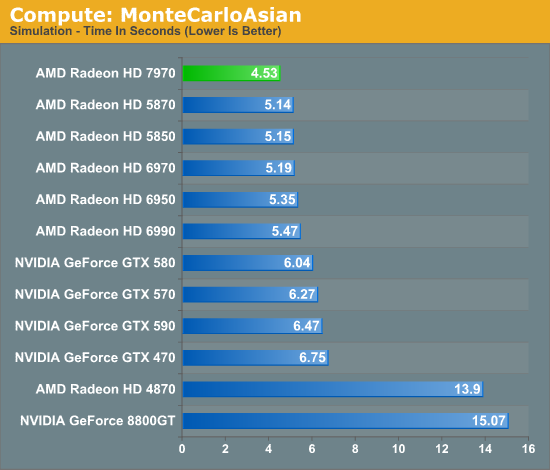Click the bar with value 13.9
The width and height of the screenshot is (550, 470).
(x=333, y=389)
